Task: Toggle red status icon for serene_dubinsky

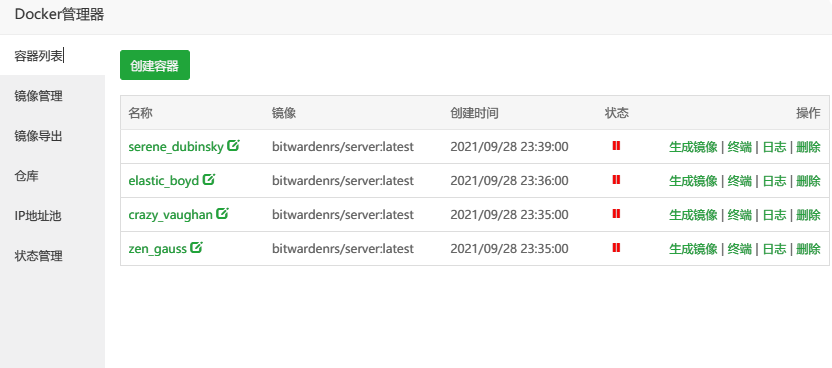Action: click(x=616, y=146)
